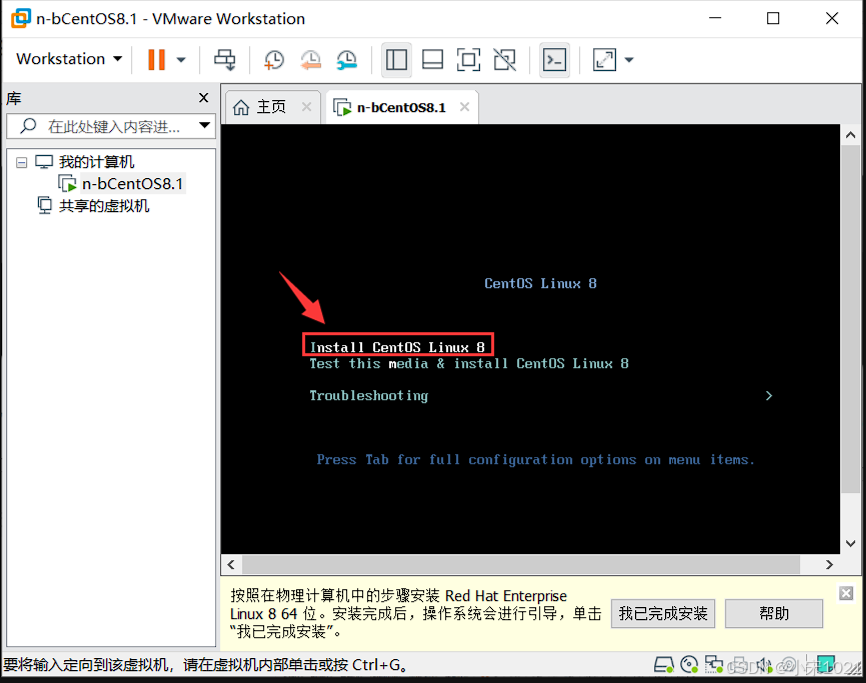
Task: Enter full screen mode
Action: [468, 60]
